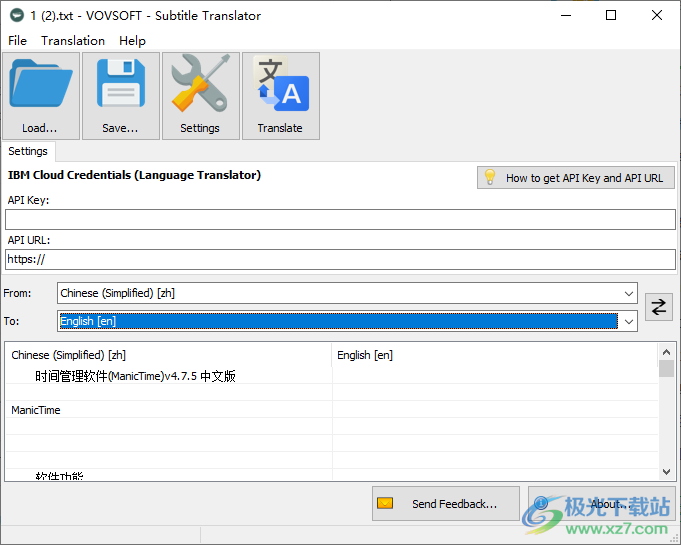Expand the To language dropdown arrow

pos(628,321)
